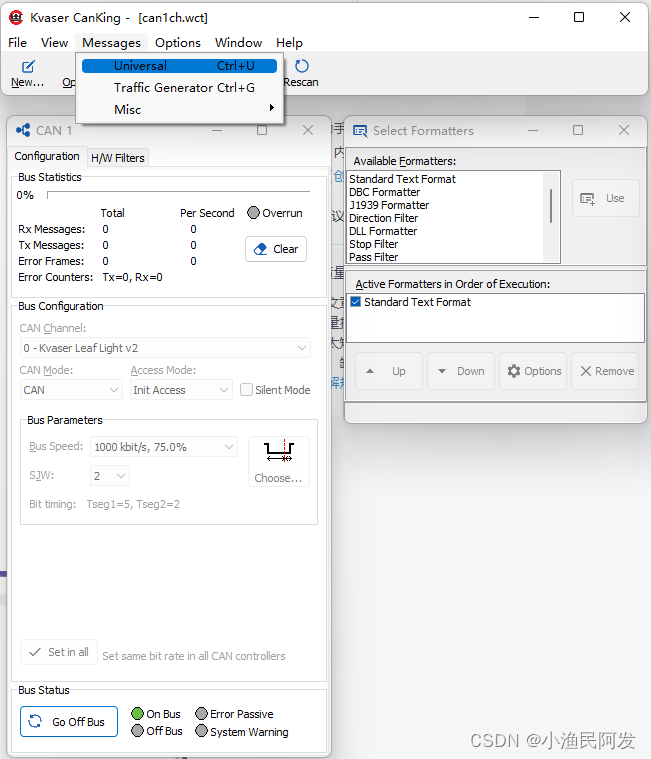The height and width of the screenshot is (759, 651).
Task: Select Stop Filter in list
Action: pyautogui.click(x=374, y=244)
